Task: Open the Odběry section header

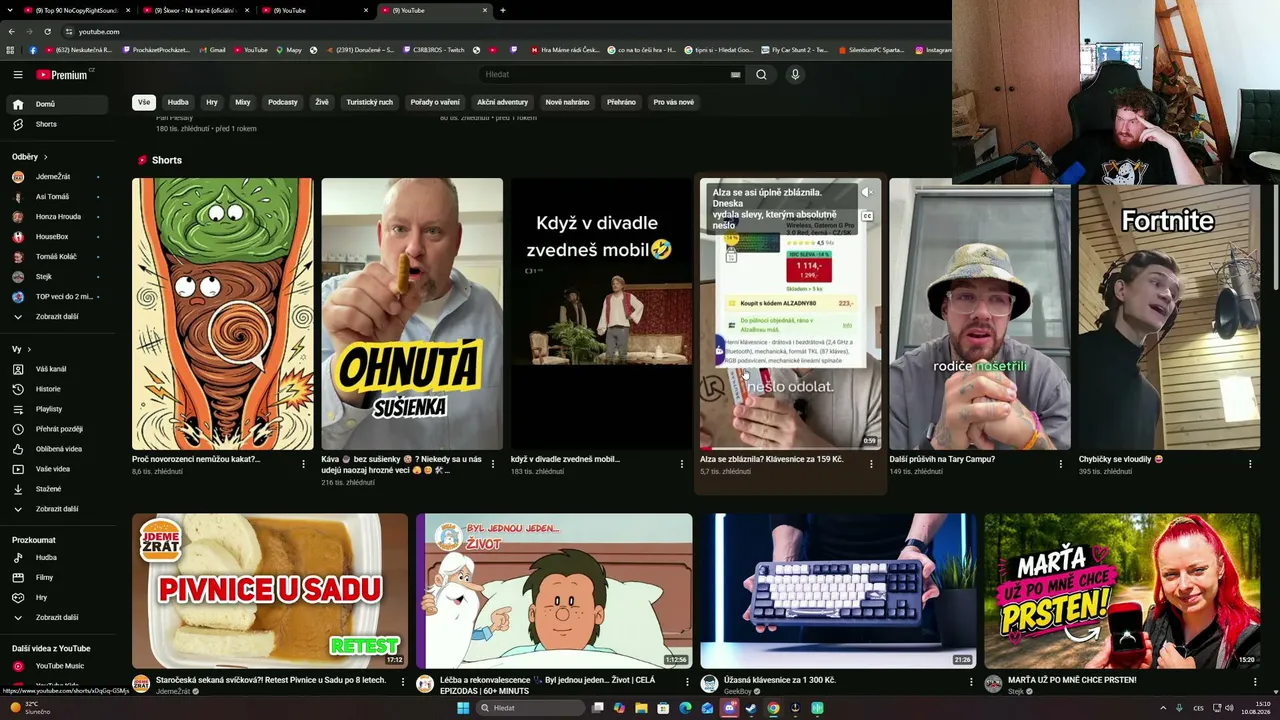Action: click(30, 157)
